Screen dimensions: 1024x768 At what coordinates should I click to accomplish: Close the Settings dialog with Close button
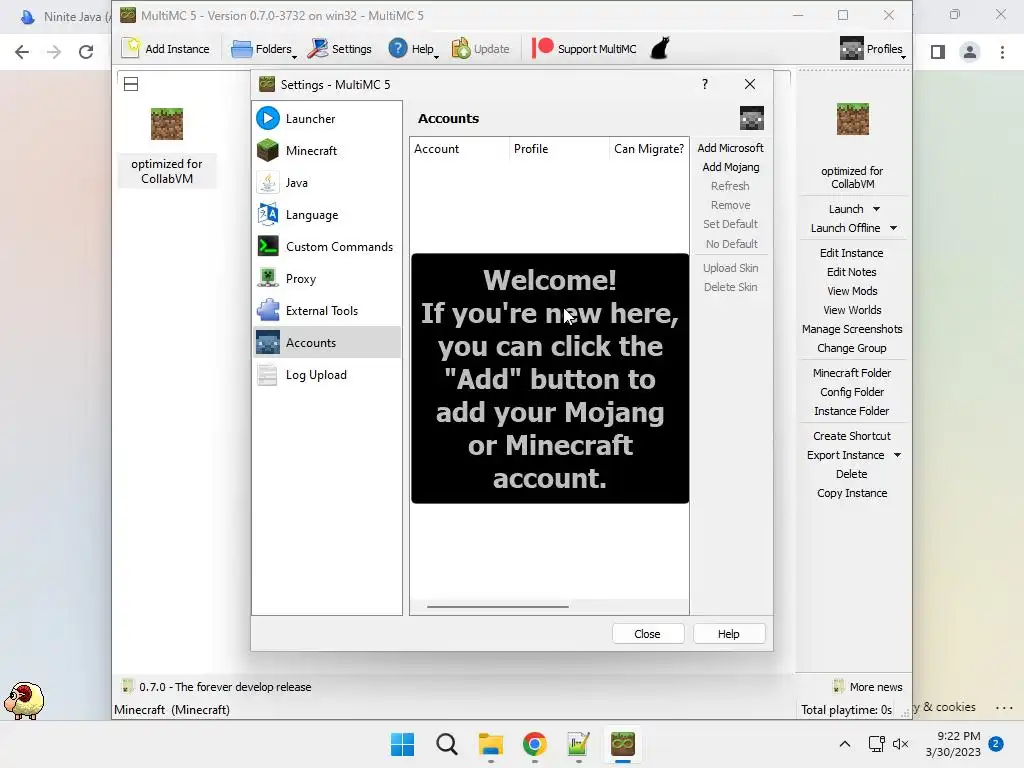(x=647, y=634)
